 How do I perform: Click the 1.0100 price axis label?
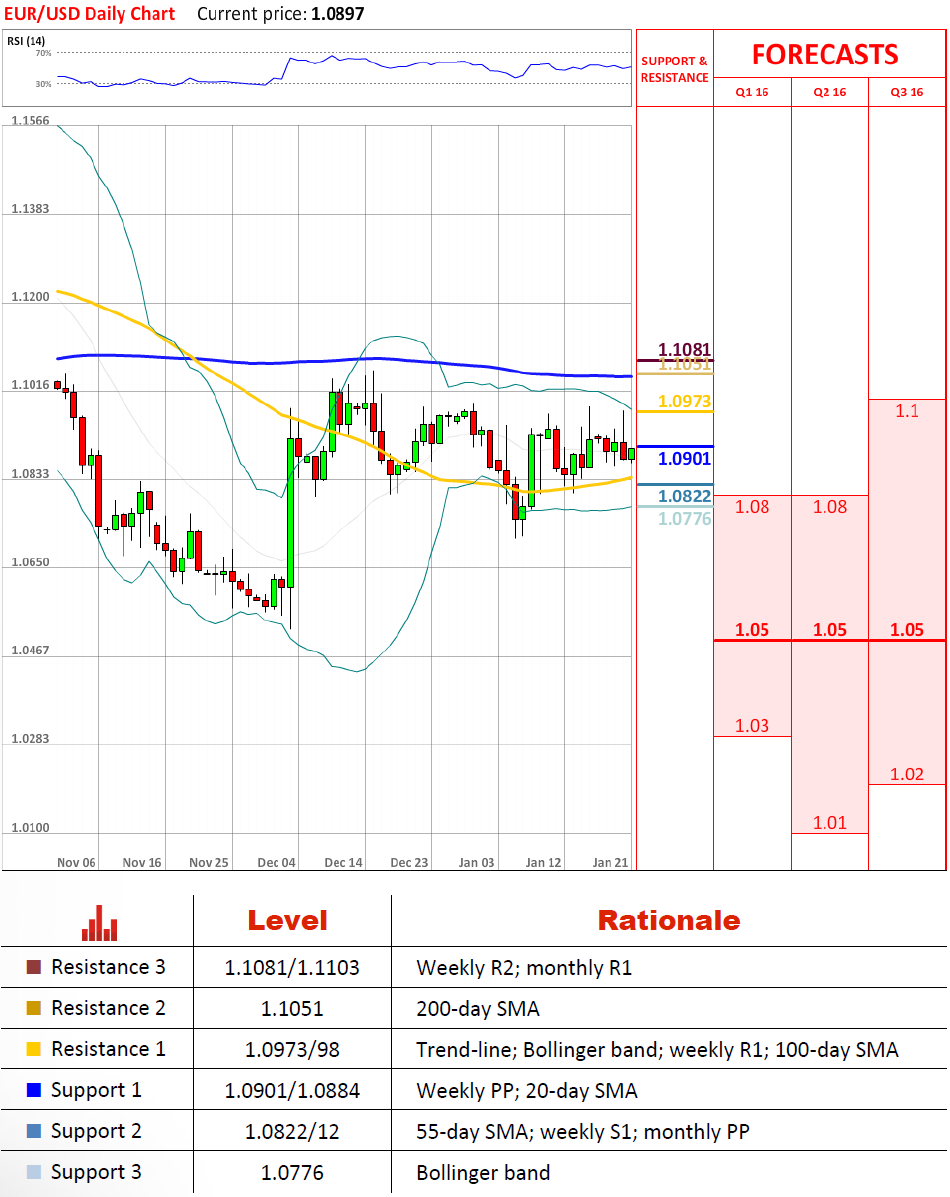point(31,828)
